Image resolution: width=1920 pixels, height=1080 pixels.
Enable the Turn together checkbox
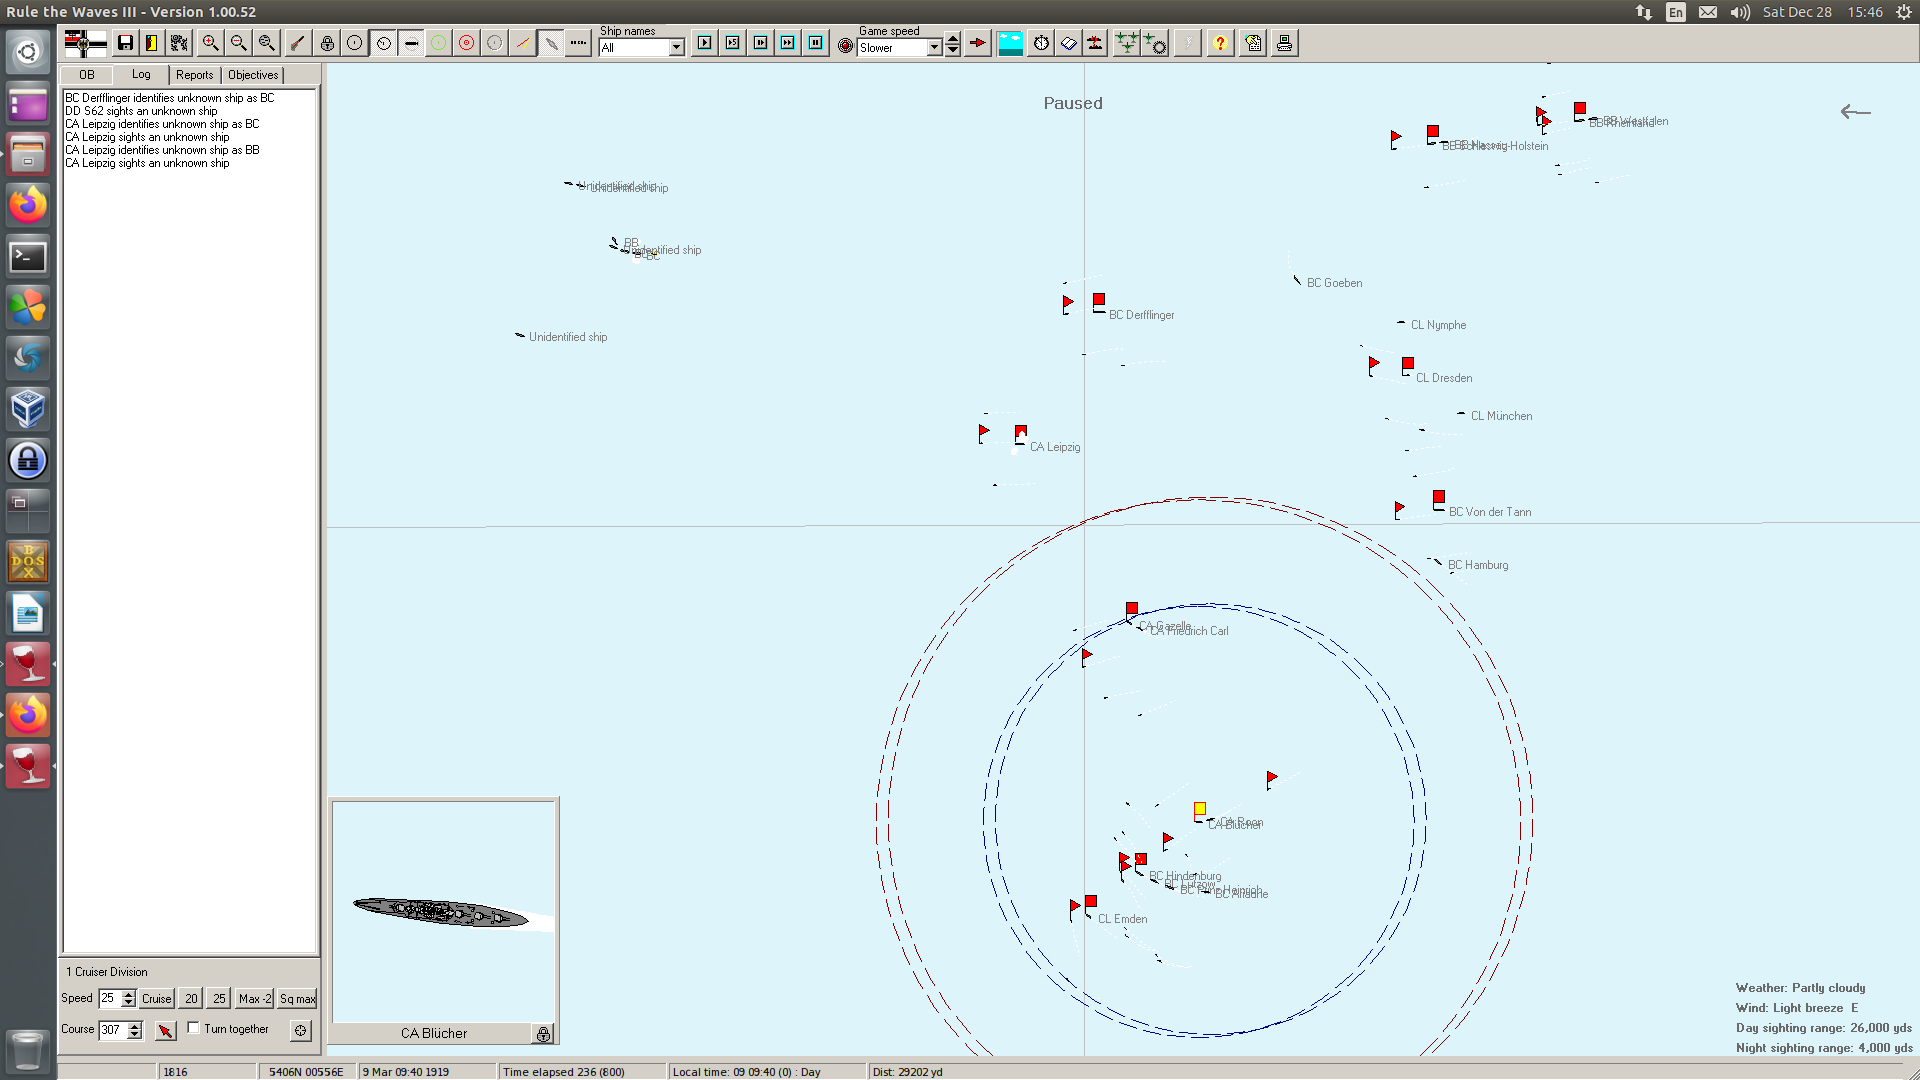tap(194, 1028)
